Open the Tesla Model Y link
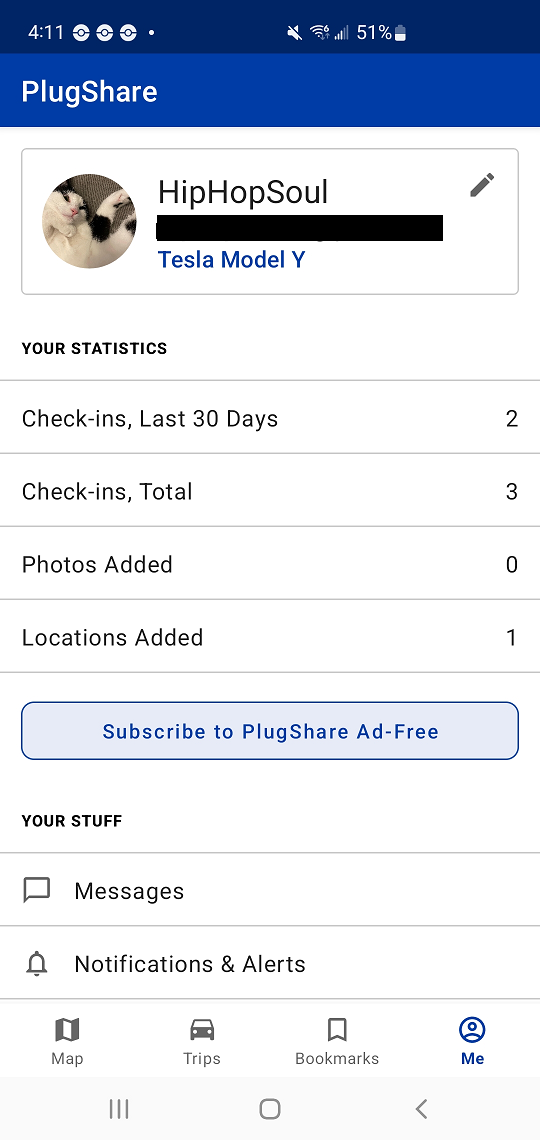The width and height of the screenshot is (540, 1140). tap(232, 260)
